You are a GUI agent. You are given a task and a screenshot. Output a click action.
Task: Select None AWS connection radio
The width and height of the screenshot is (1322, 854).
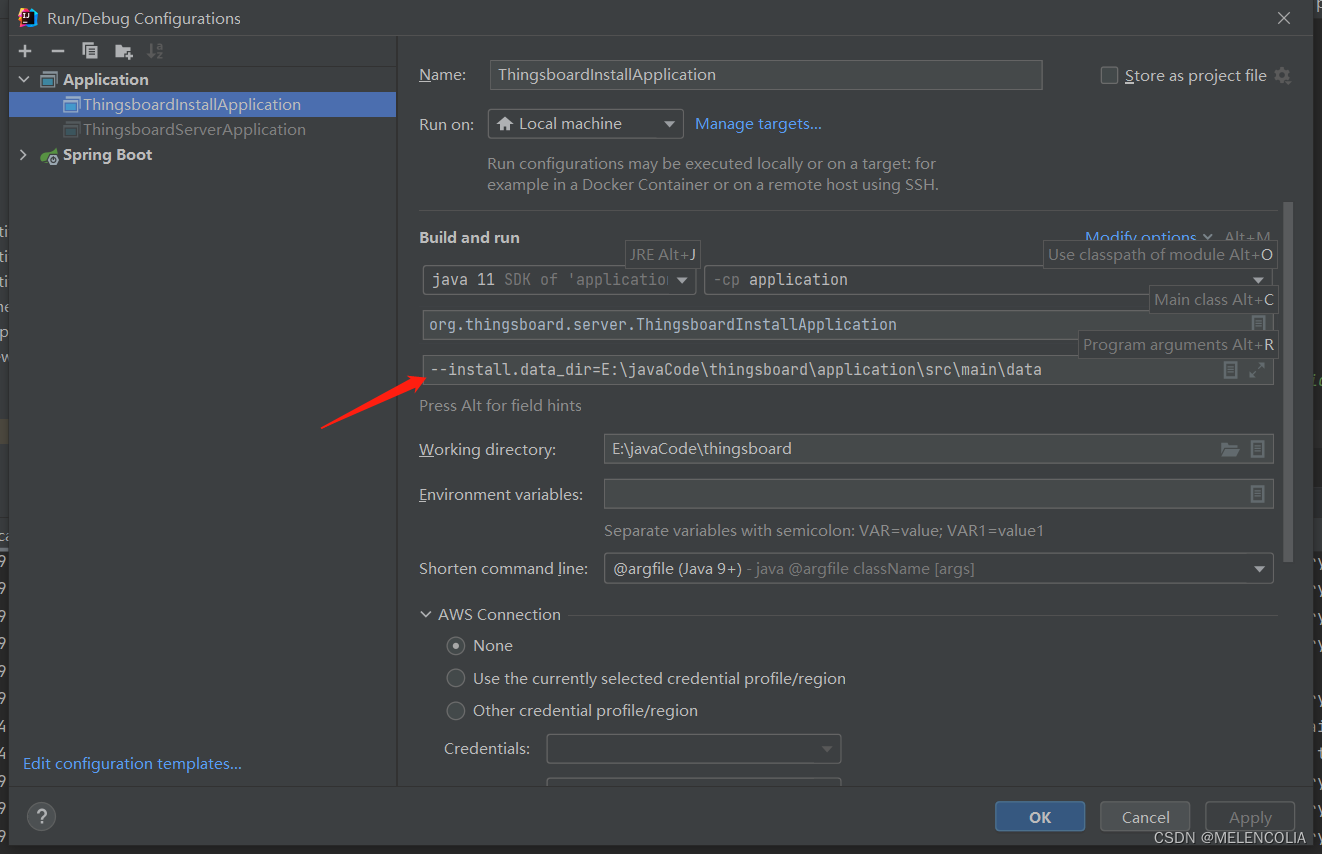[x=456, y=646]
